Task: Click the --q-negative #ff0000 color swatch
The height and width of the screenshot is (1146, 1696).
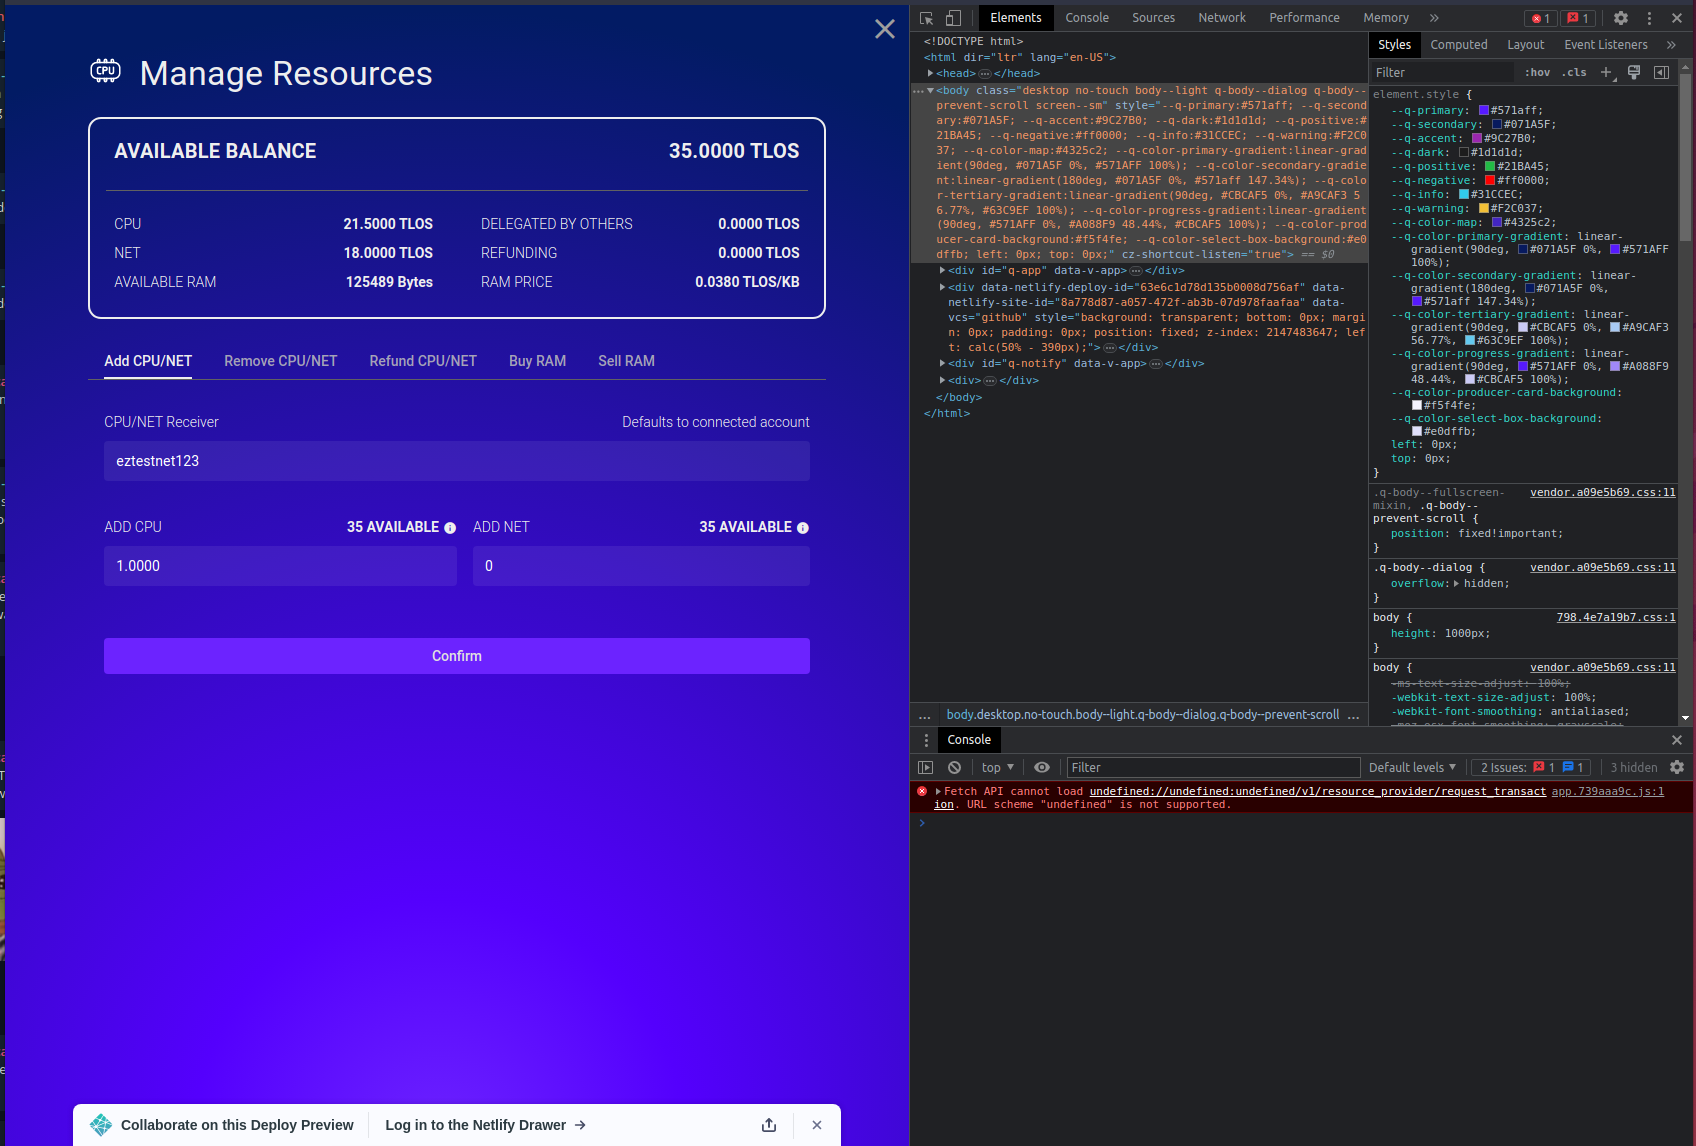Action: click(x=1490, y=181)
